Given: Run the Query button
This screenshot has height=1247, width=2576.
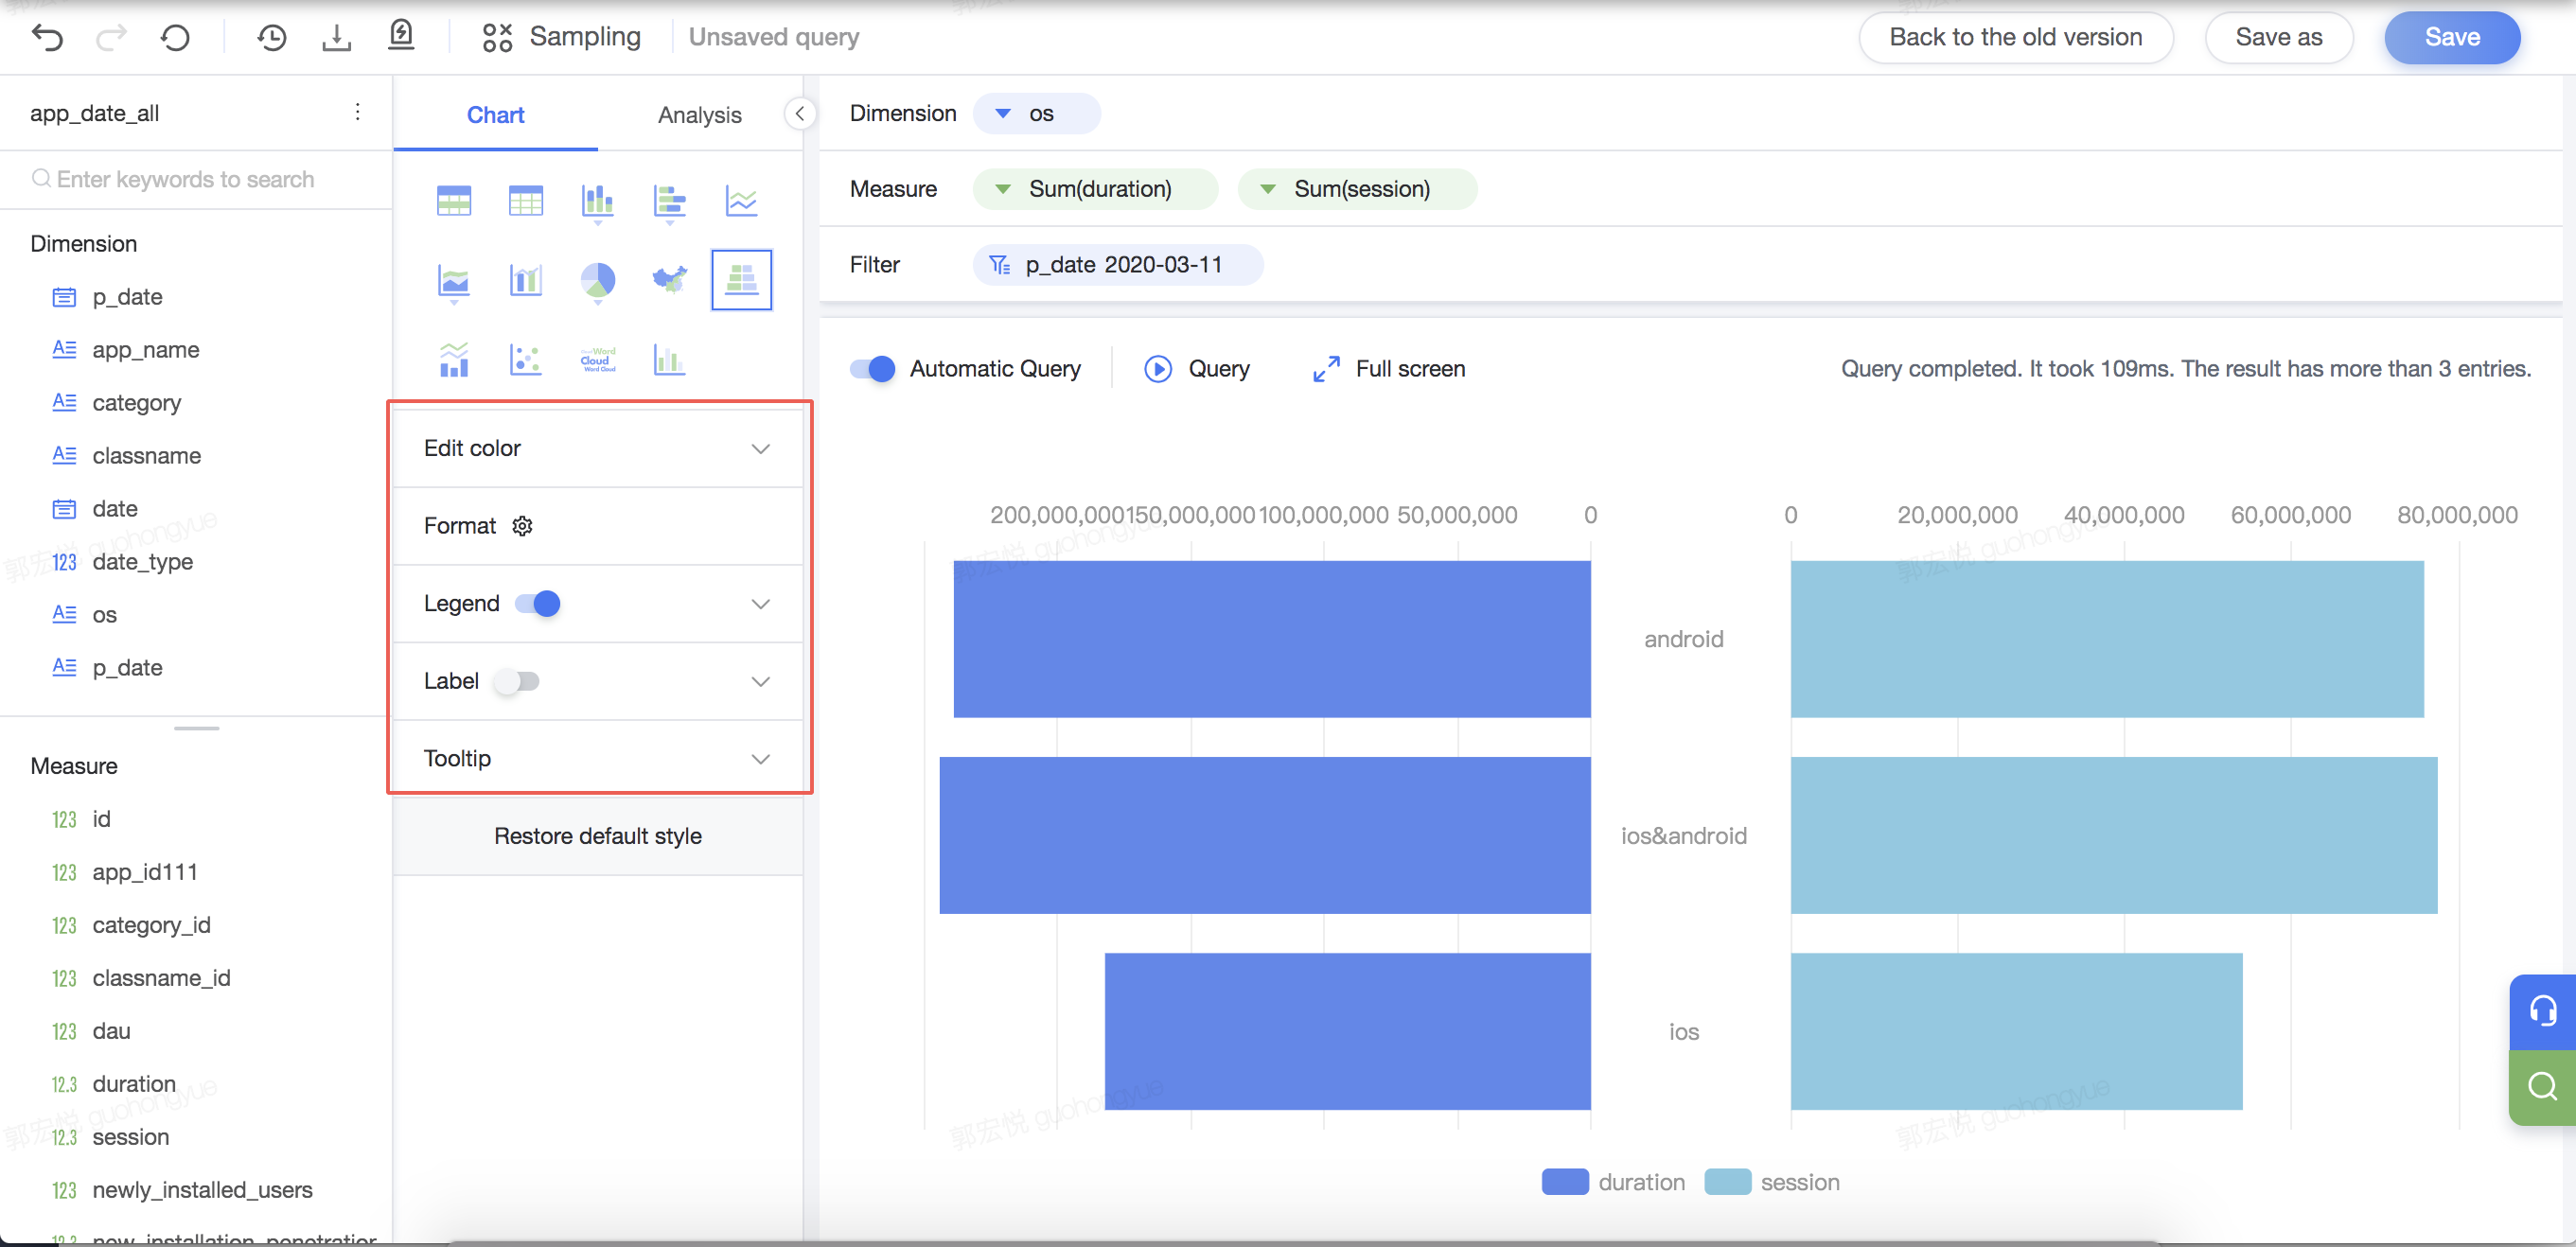Looking at the screenshot, I should point(1197,369).
